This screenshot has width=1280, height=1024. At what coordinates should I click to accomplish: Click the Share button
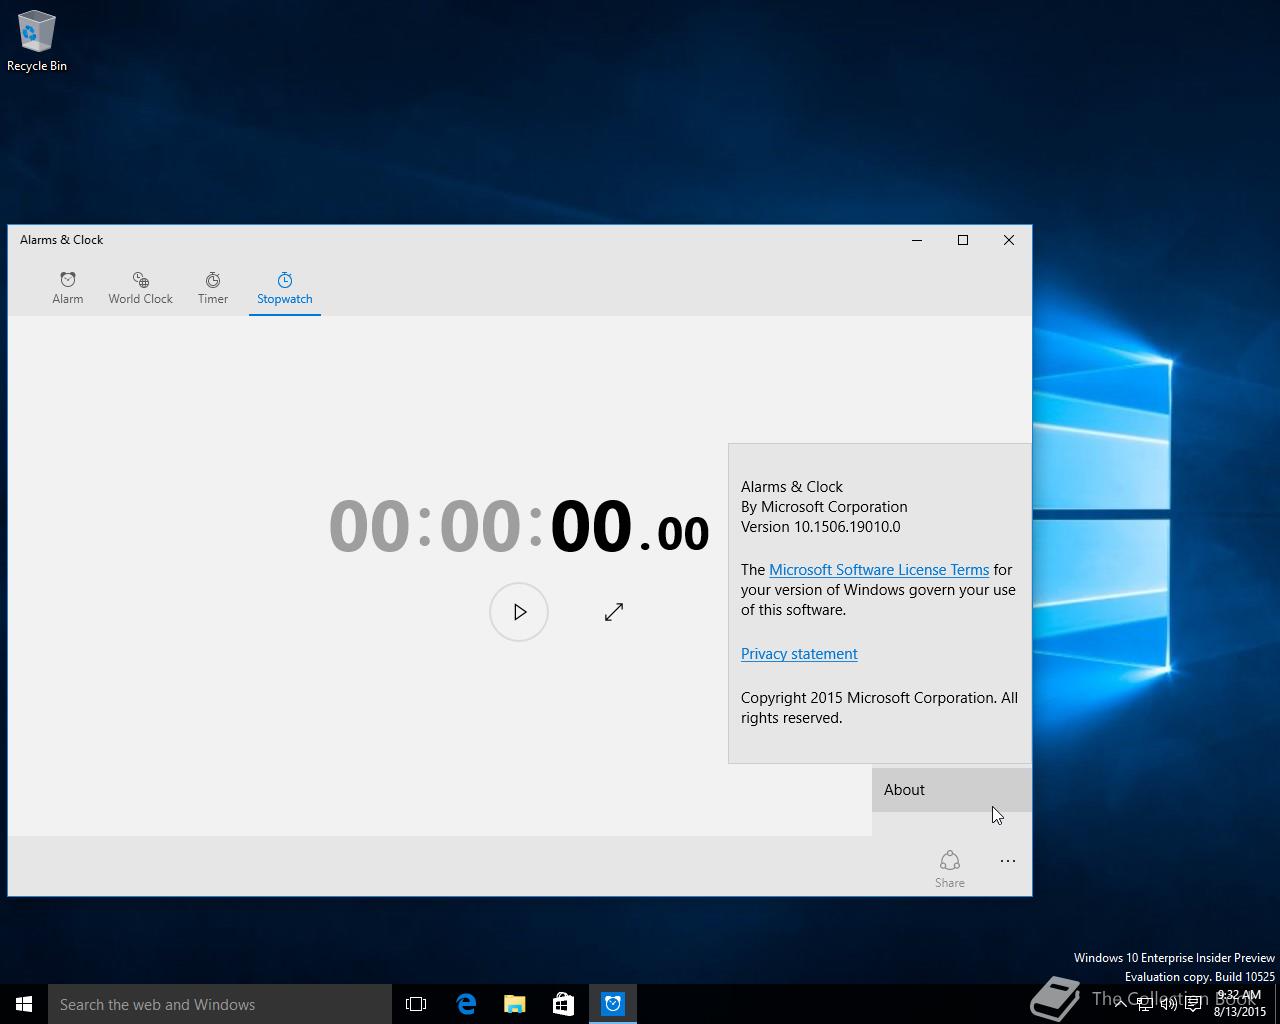tap(950, 868)
